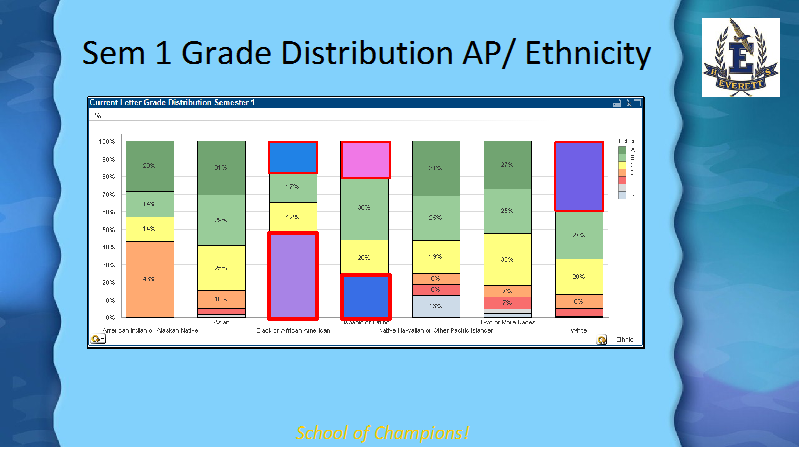The image size is (800, 450).
Task: Click the yellow 20% segment of Hispanic bar
Action: (x=365, y=257)
